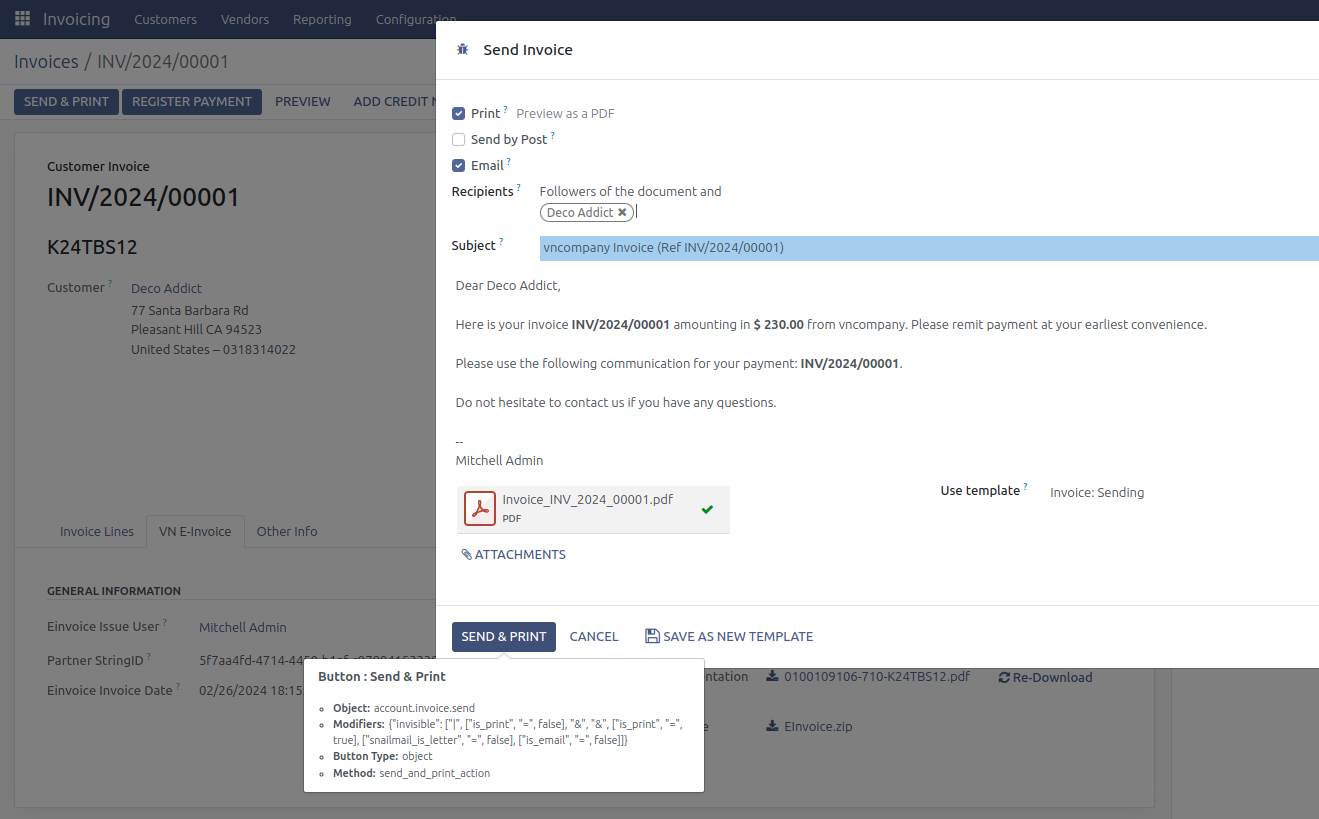Download 0100109106-710-K24TBS12.pdf file
The width and height of the screenshot is (1319, 819).
pos(868,677)
